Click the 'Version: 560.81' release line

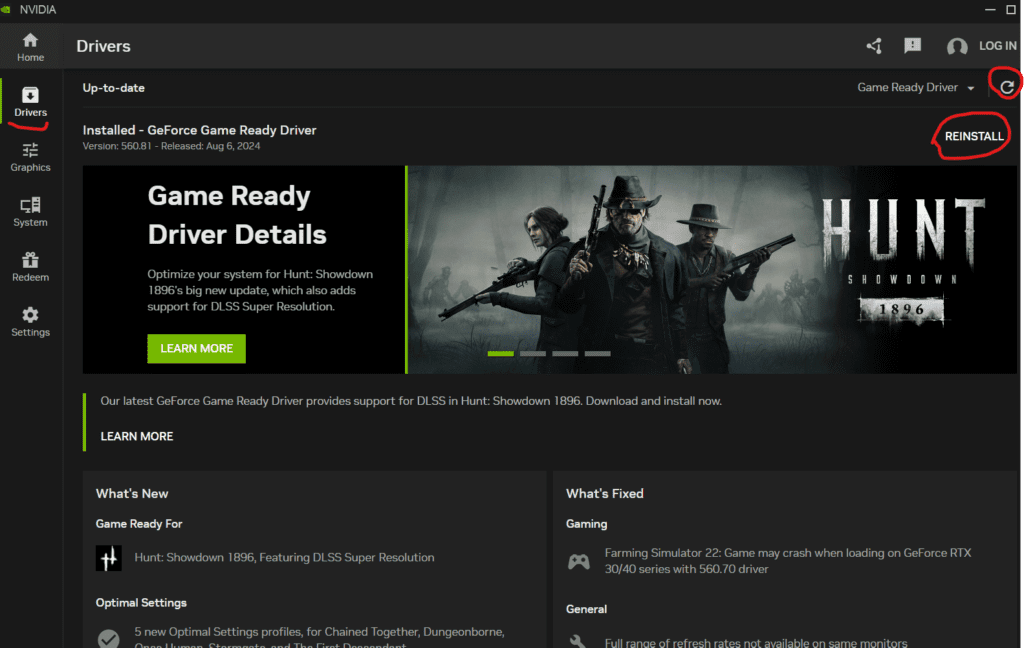coord(171,146)
